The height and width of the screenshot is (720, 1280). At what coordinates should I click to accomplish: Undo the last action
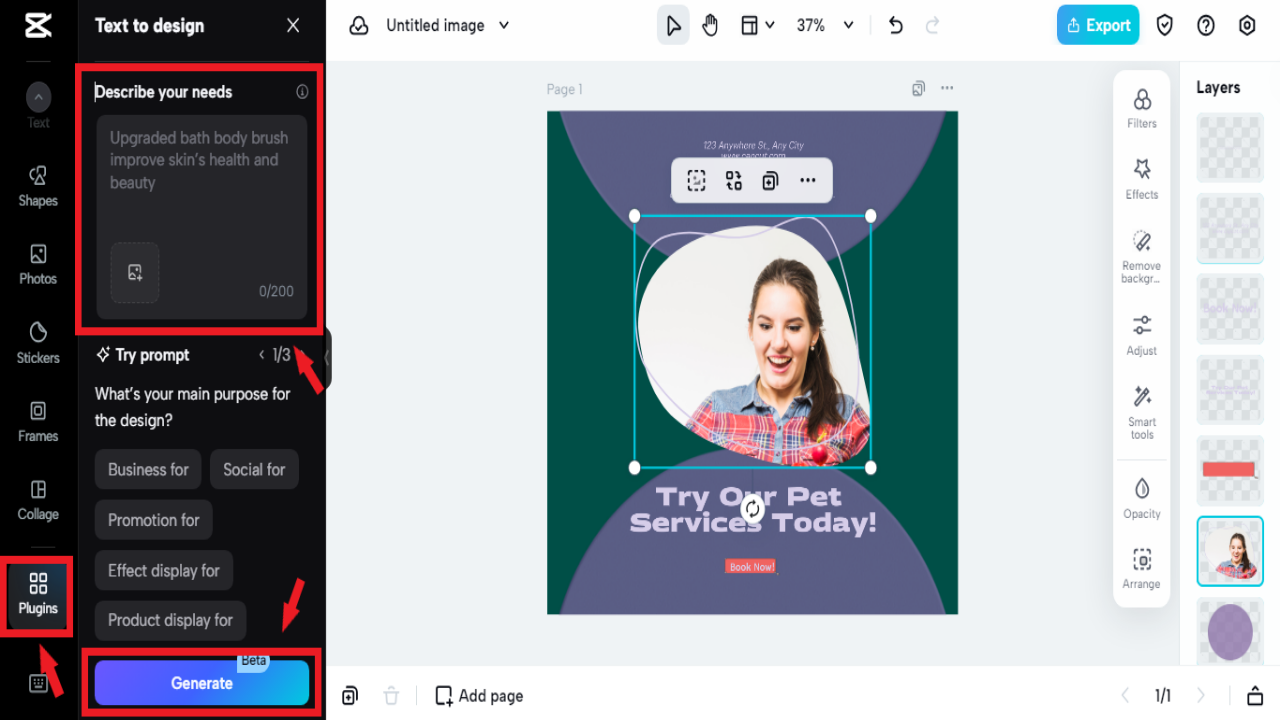[x=895, y=25]
